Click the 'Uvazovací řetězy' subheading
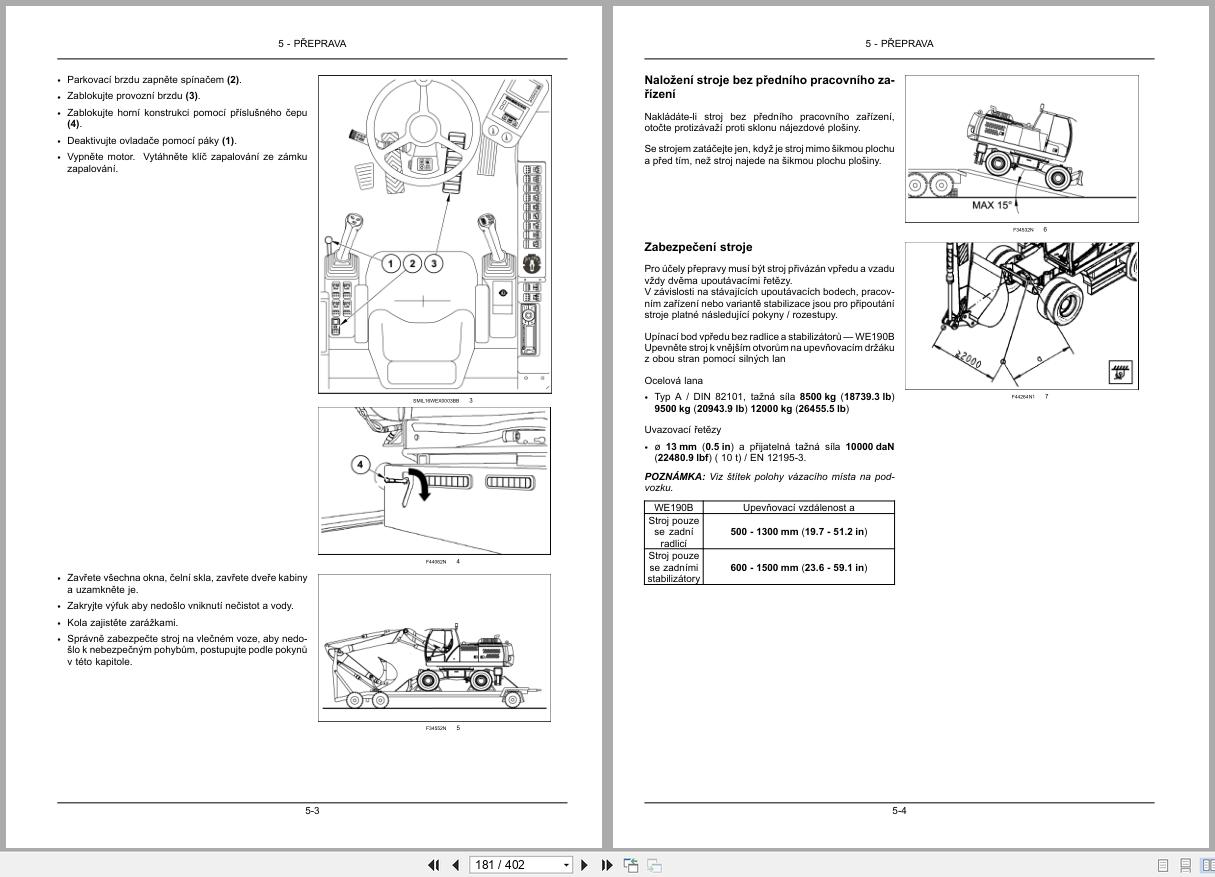This screenshot has height=877, width=1215. (682, 430)
